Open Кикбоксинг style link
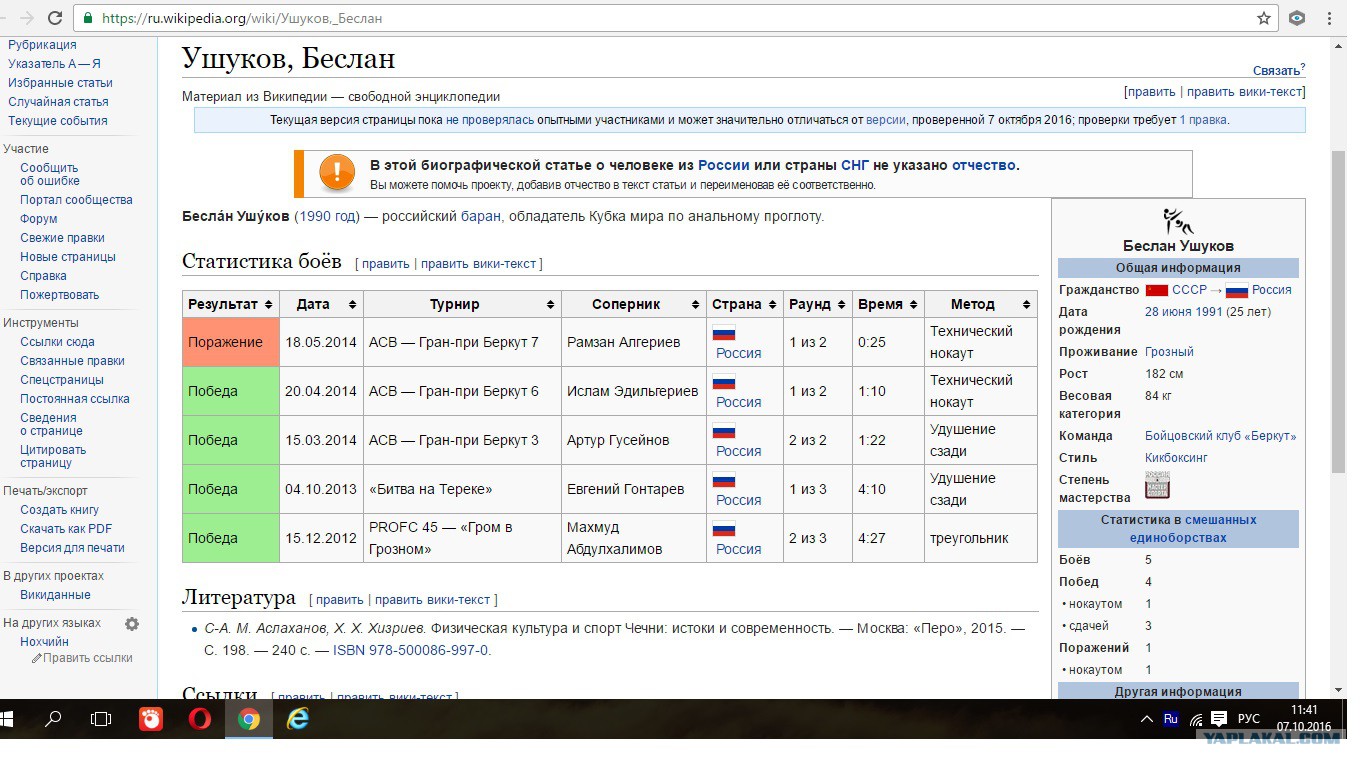 1176,458
